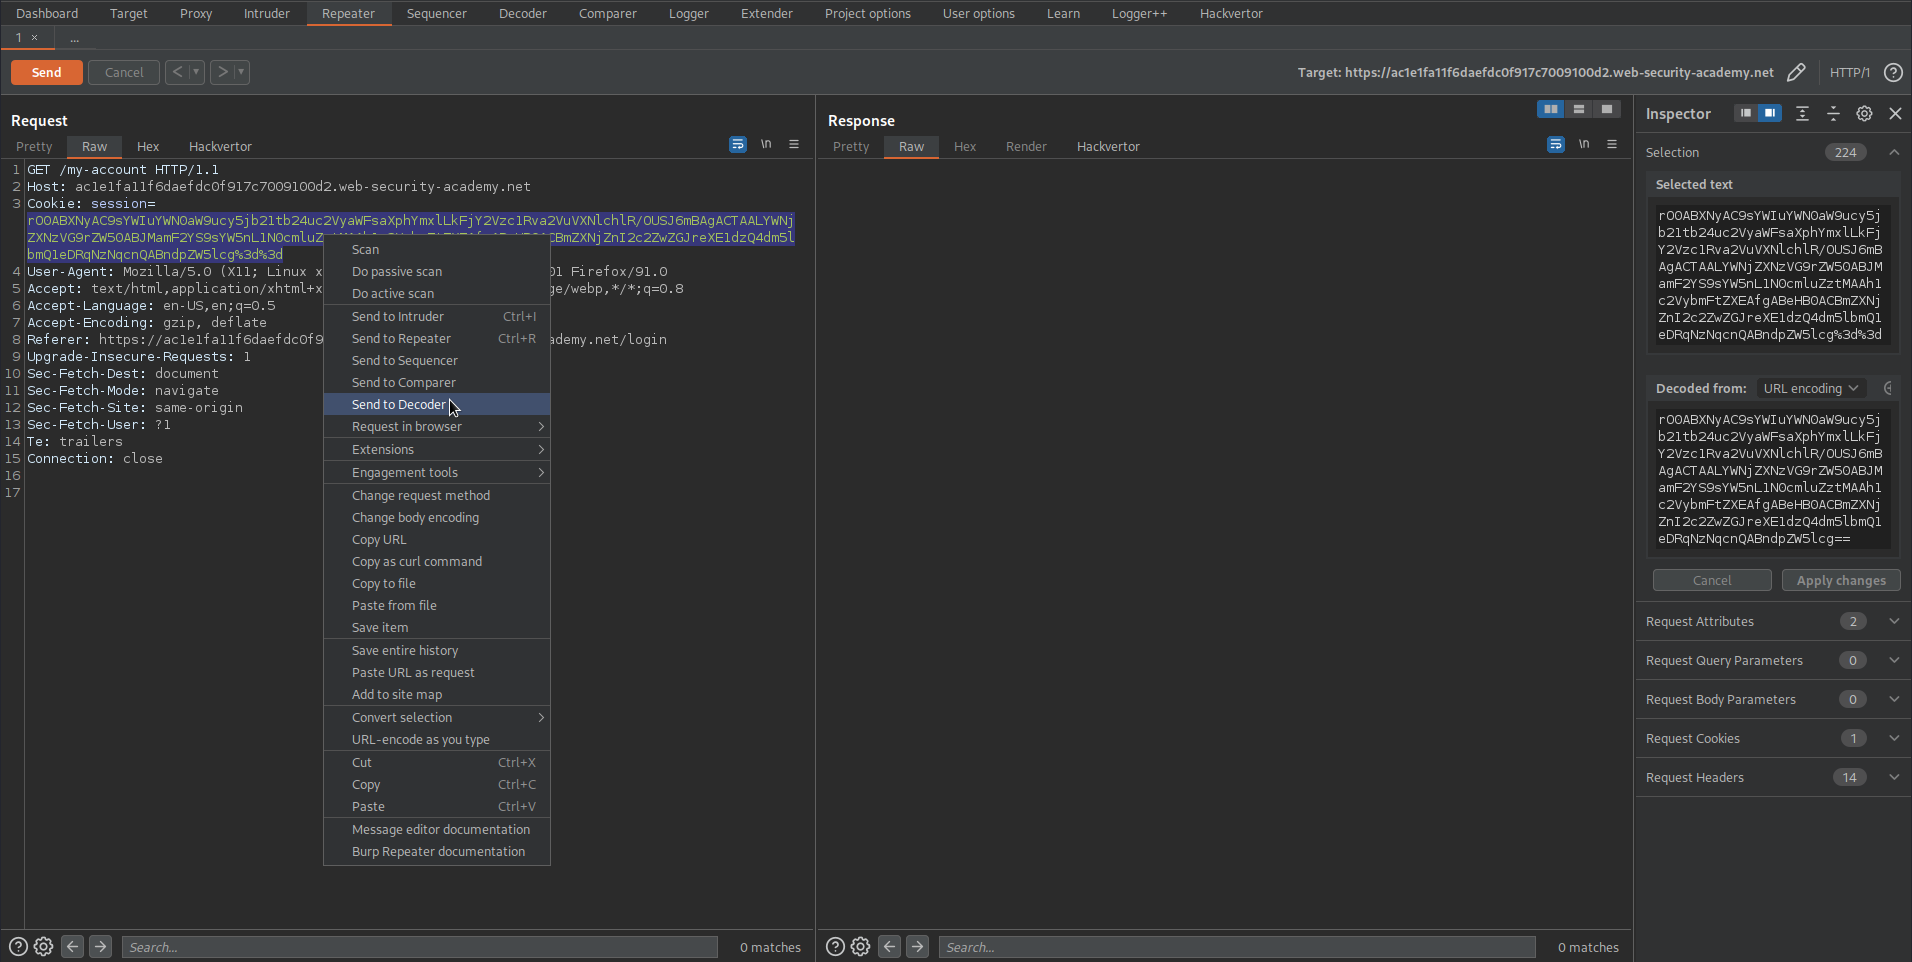1912x962 pixels.
Task: Open the Repeater help question mark icon
Action: click(1893, 72)
